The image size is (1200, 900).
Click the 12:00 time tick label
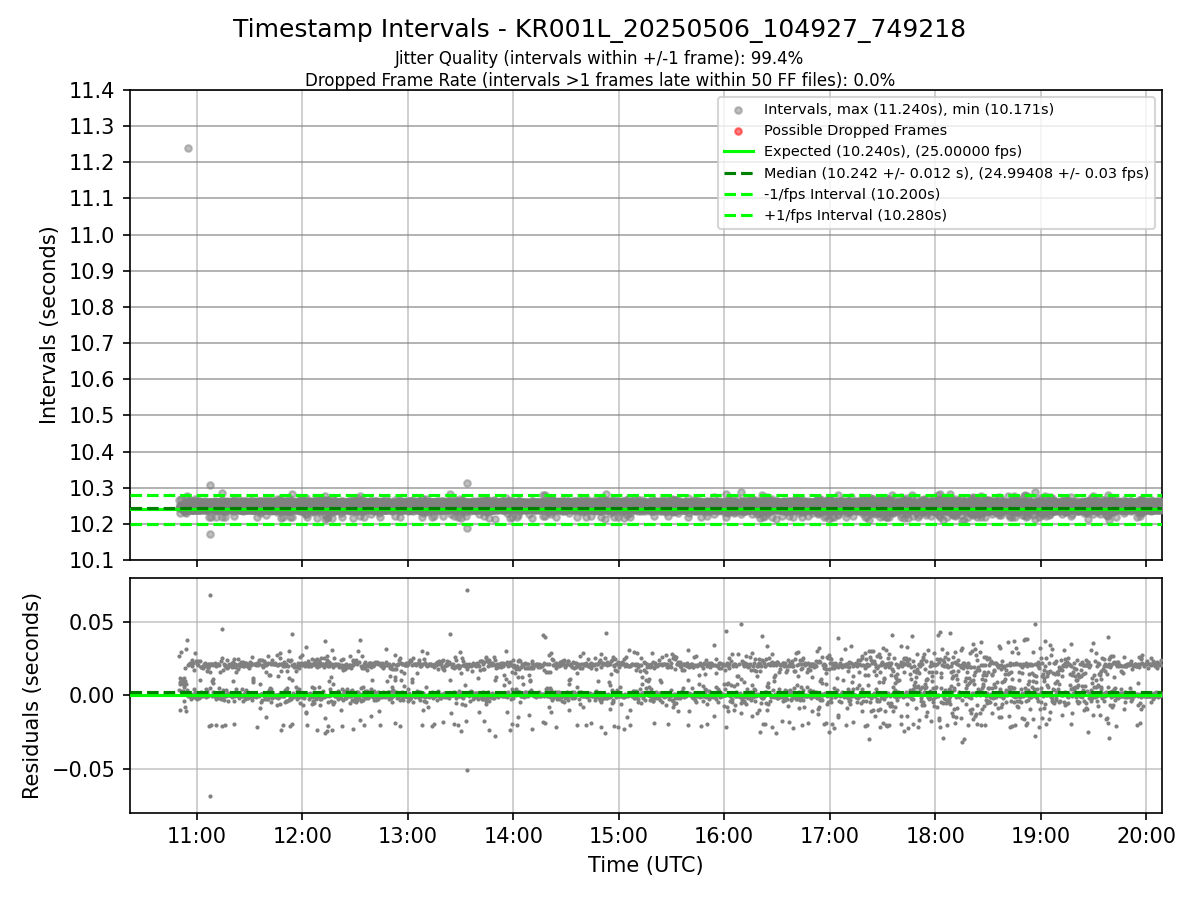tap(302, 836)
